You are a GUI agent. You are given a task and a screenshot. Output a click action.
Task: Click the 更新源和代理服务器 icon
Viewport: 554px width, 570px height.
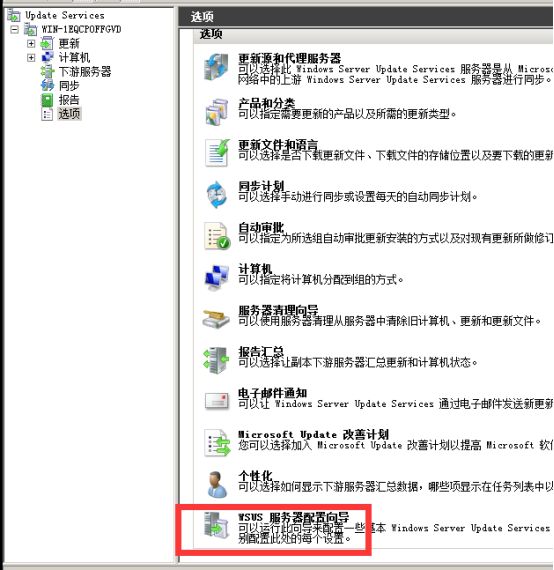tap(216, 67)
